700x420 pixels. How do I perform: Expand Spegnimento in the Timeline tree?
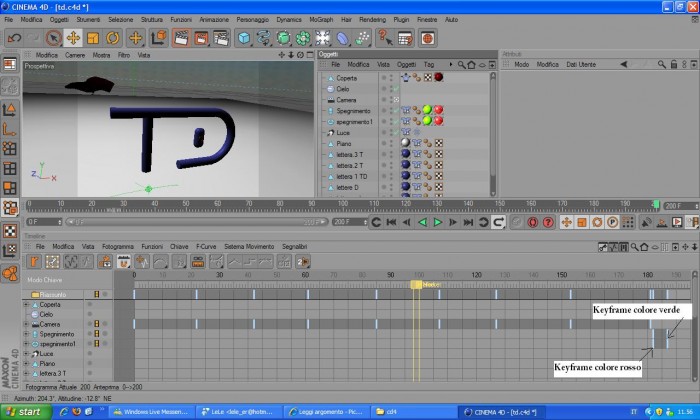click(26, 334)
